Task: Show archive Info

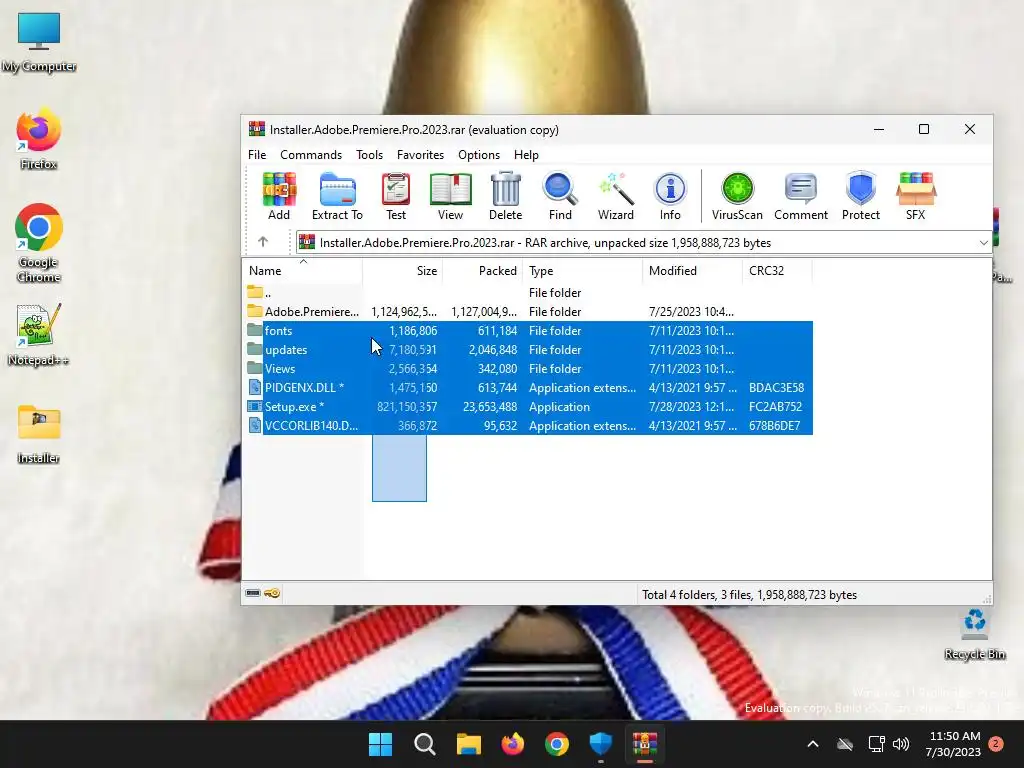Action: click(x=670, y=196)
